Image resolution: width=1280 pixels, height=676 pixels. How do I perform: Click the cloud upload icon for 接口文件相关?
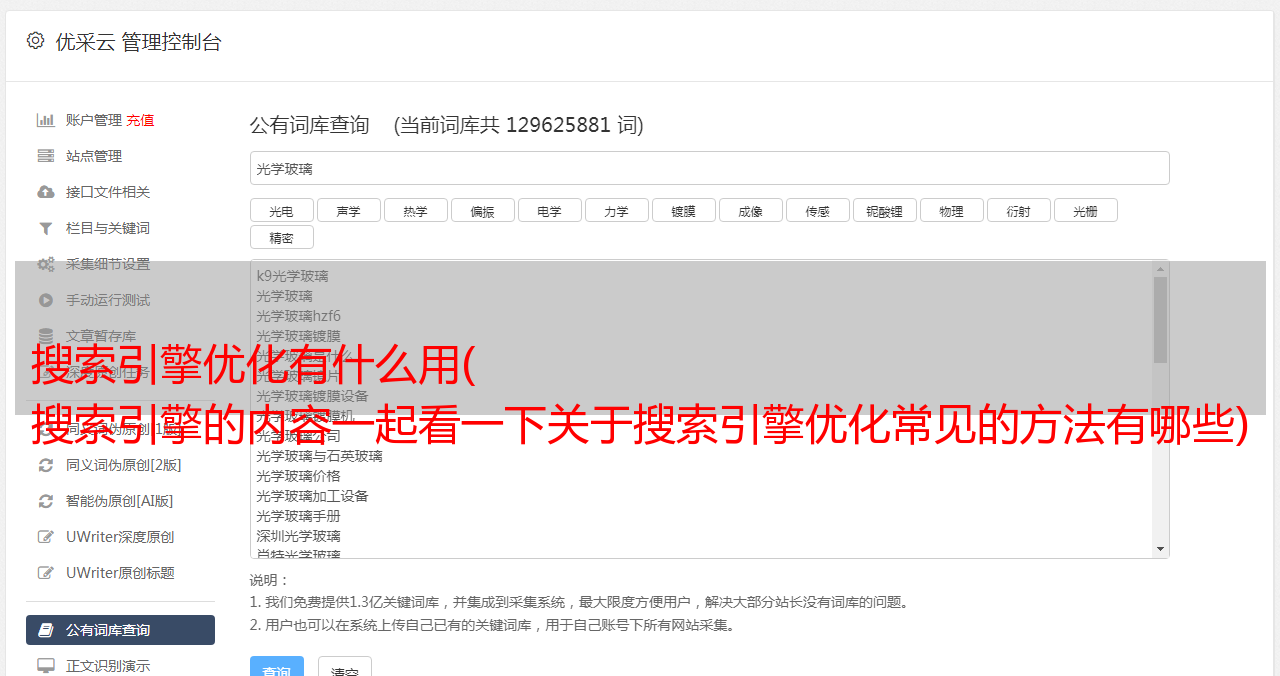point(46,192)
